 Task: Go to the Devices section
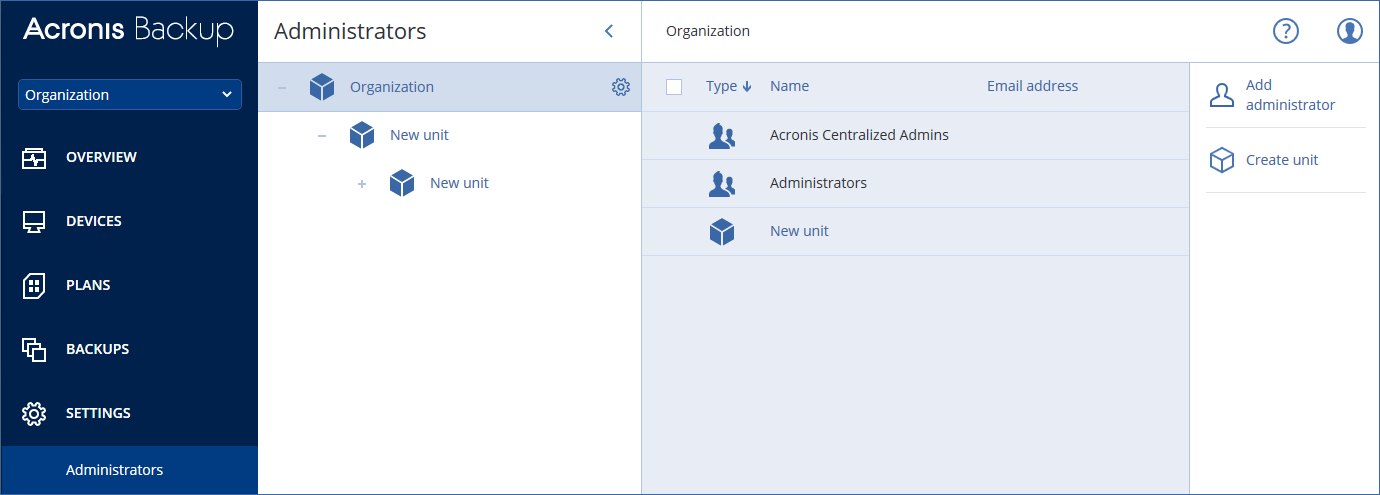pyautogui.click(x=93, y=221)
